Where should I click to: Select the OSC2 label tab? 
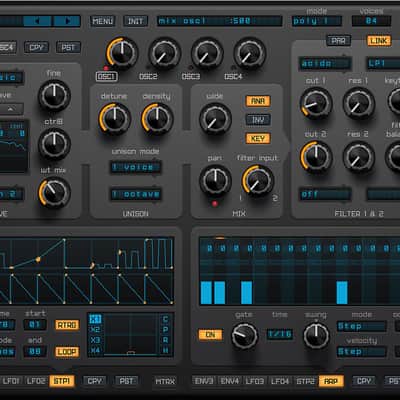tap(148, 77)
